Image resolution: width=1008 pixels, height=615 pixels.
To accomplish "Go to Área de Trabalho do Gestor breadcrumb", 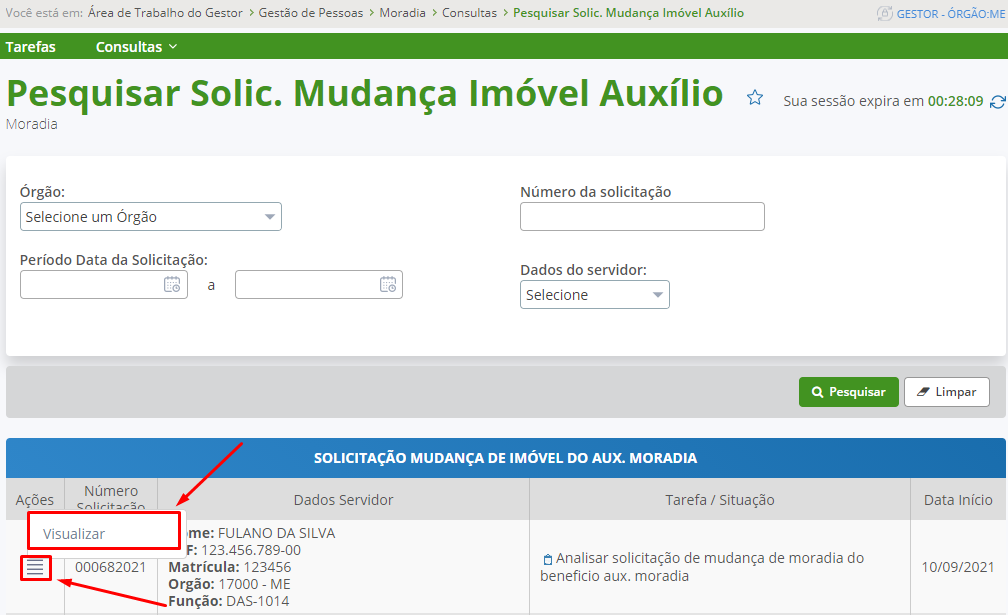I will point(165,13).
